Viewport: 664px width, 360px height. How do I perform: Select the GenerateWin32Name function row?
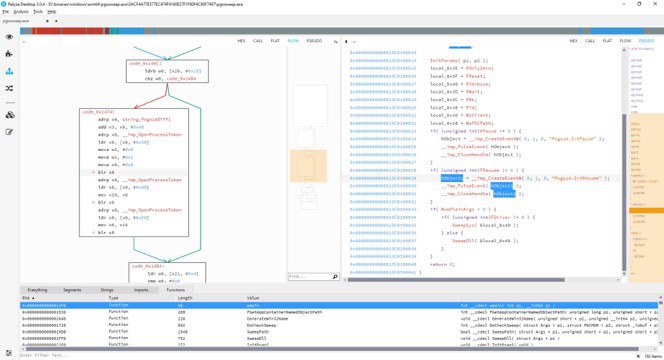point(339,318)
